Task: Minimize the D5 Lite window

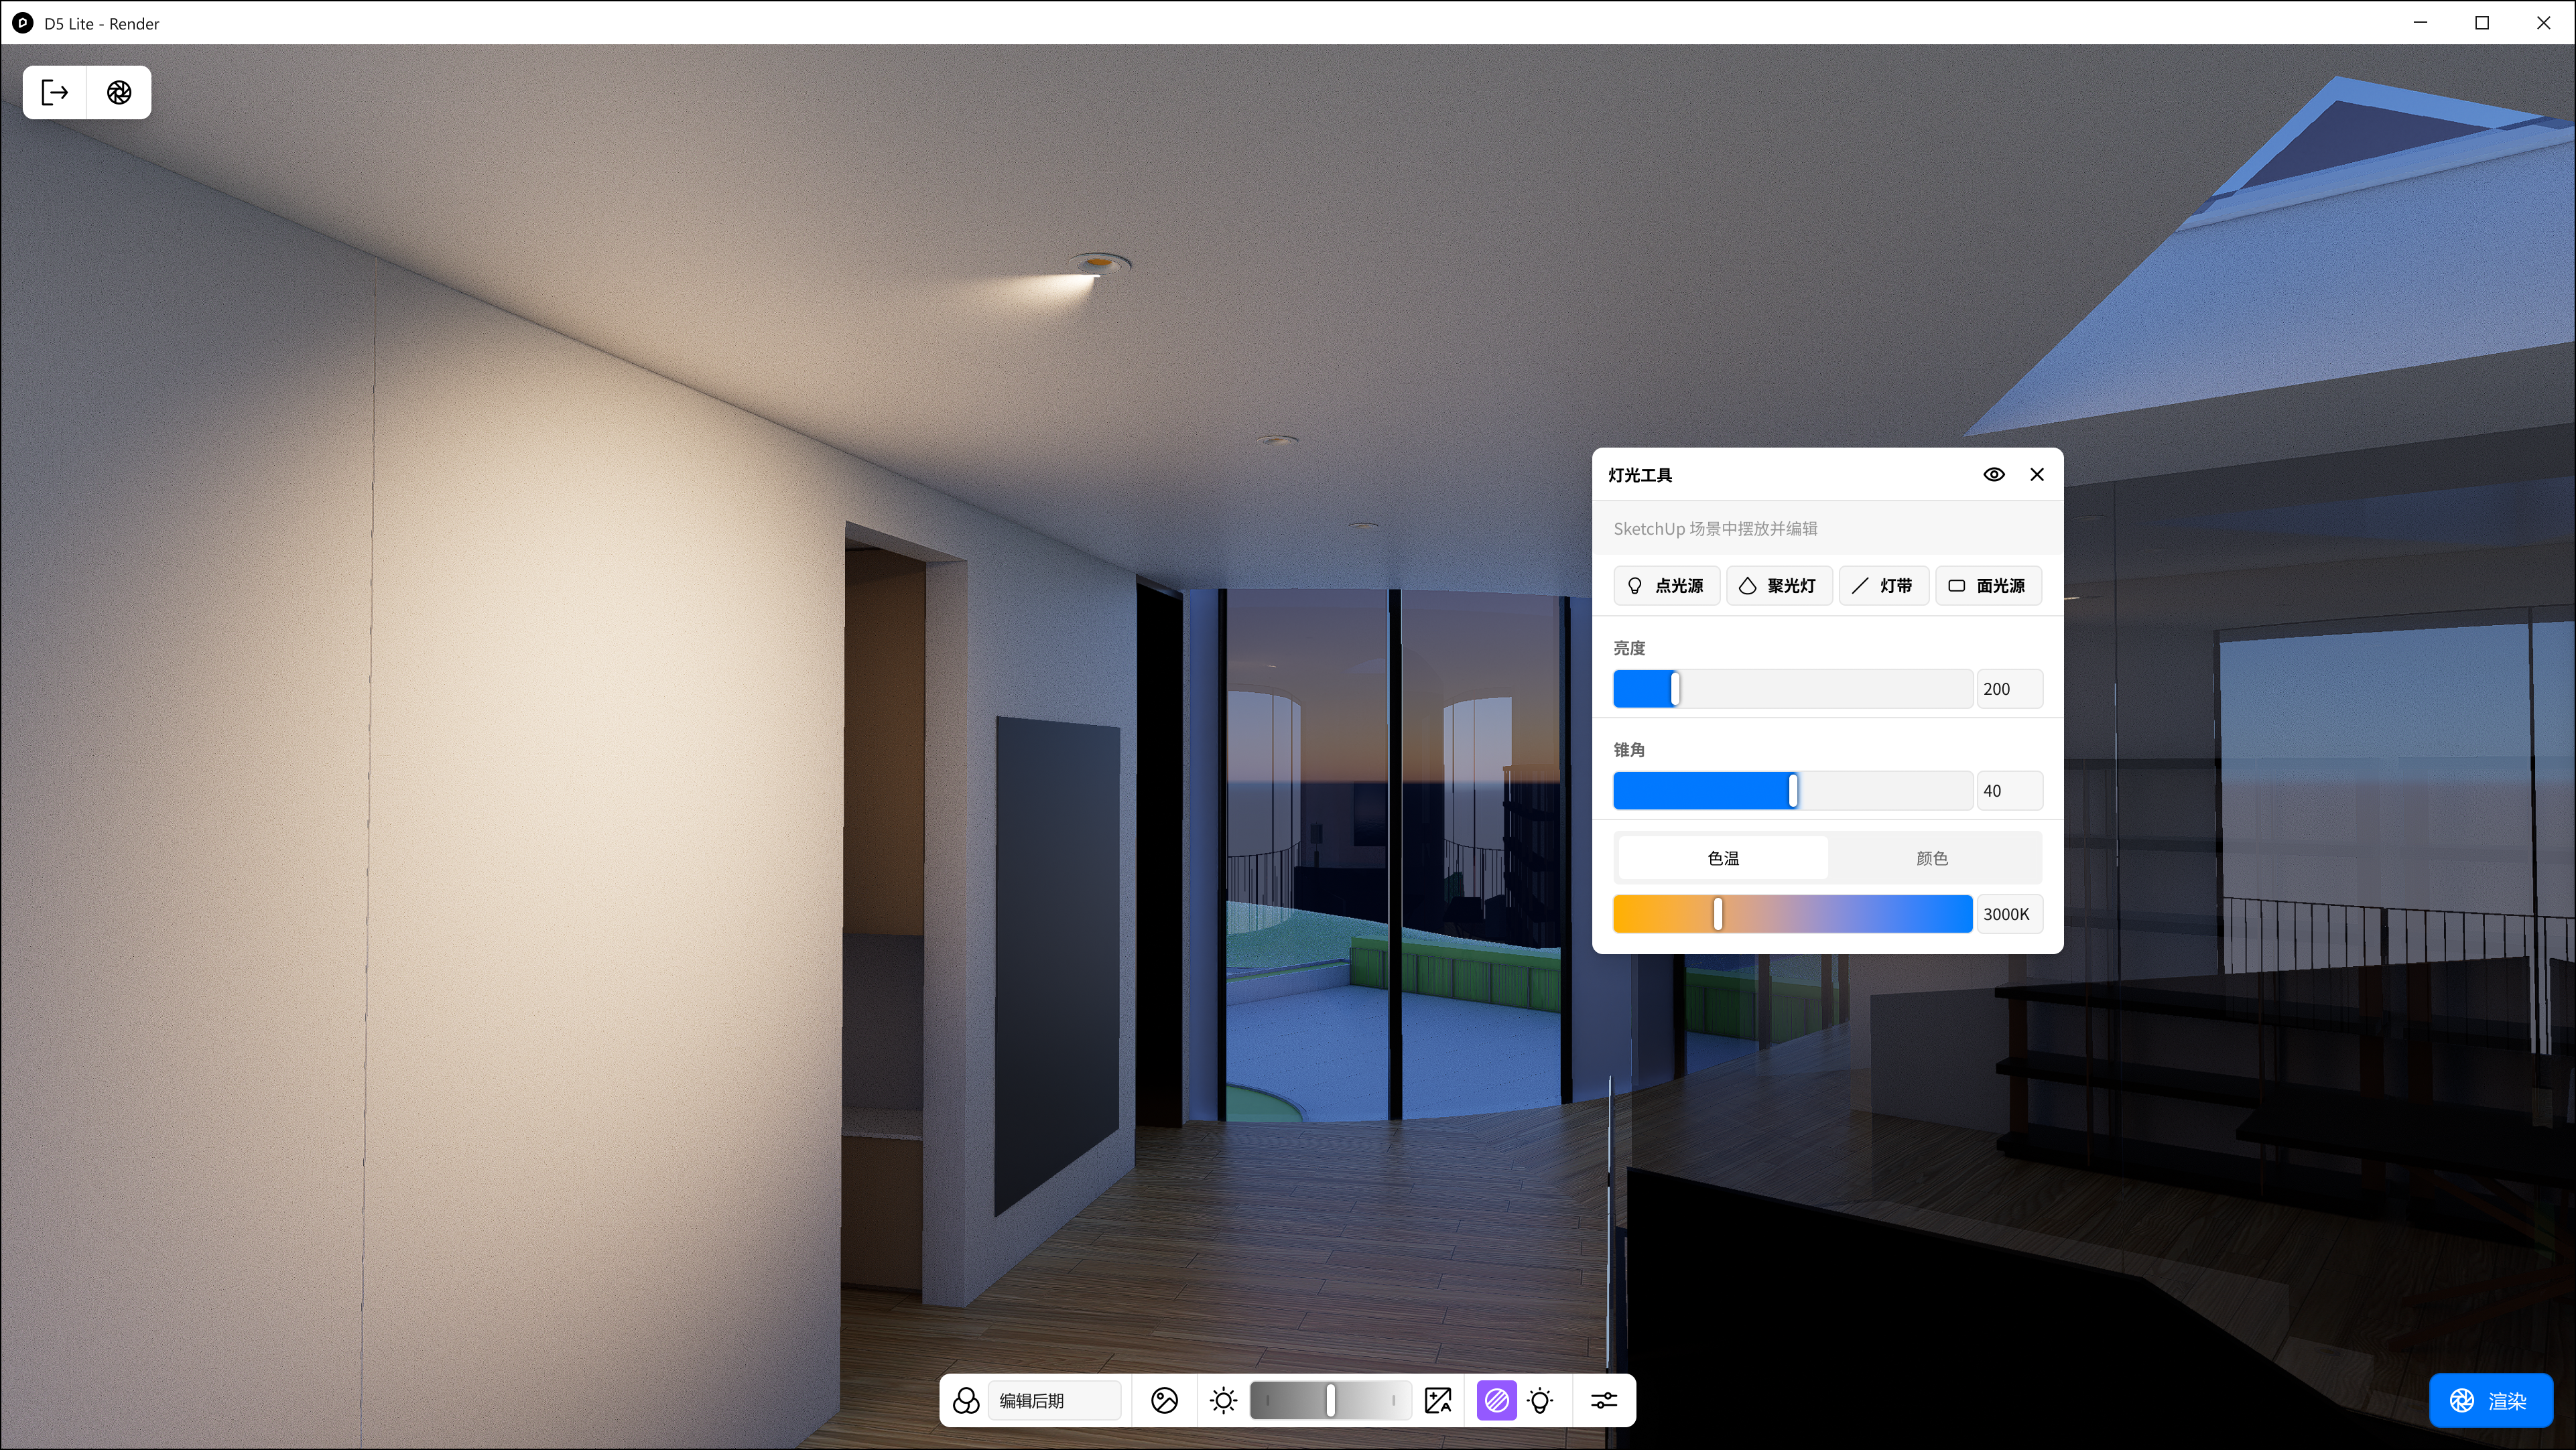Action: point(2420,23)
